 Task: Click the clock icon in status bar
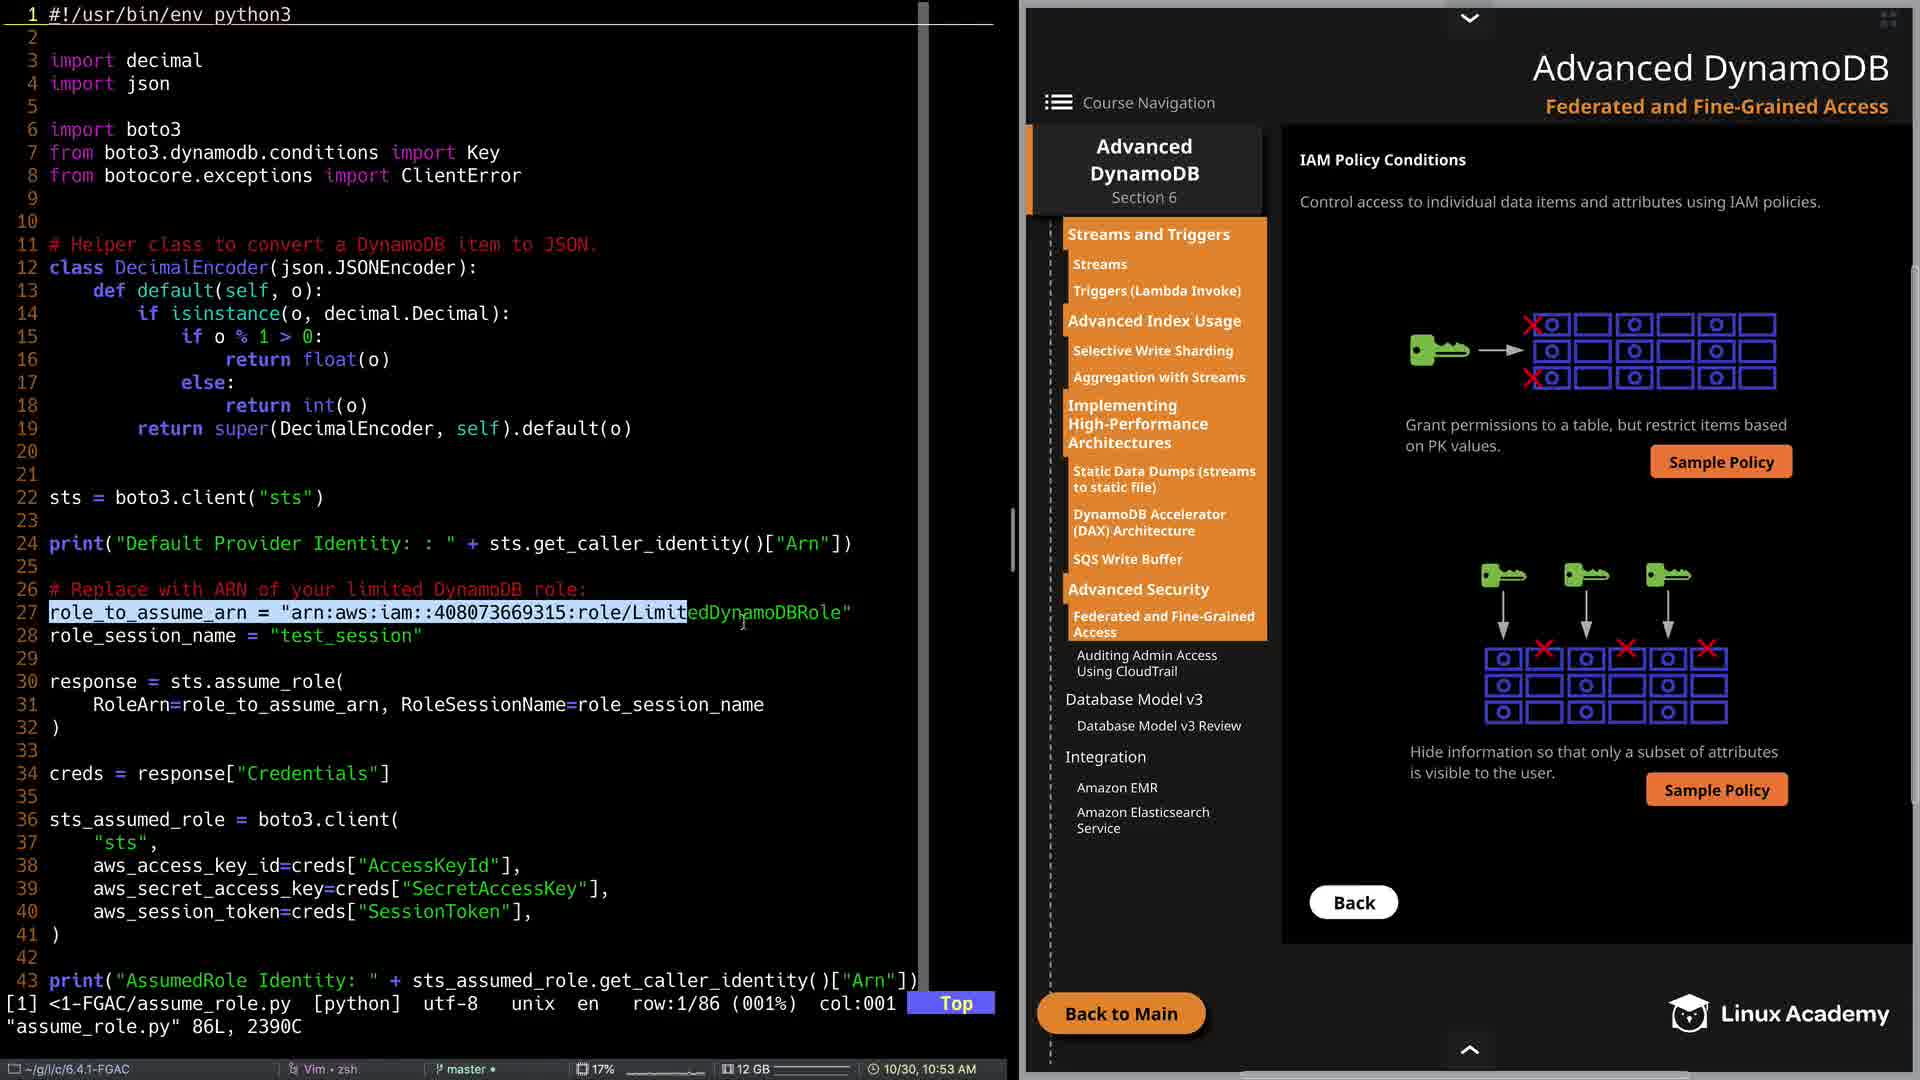tap(873, 1069)
